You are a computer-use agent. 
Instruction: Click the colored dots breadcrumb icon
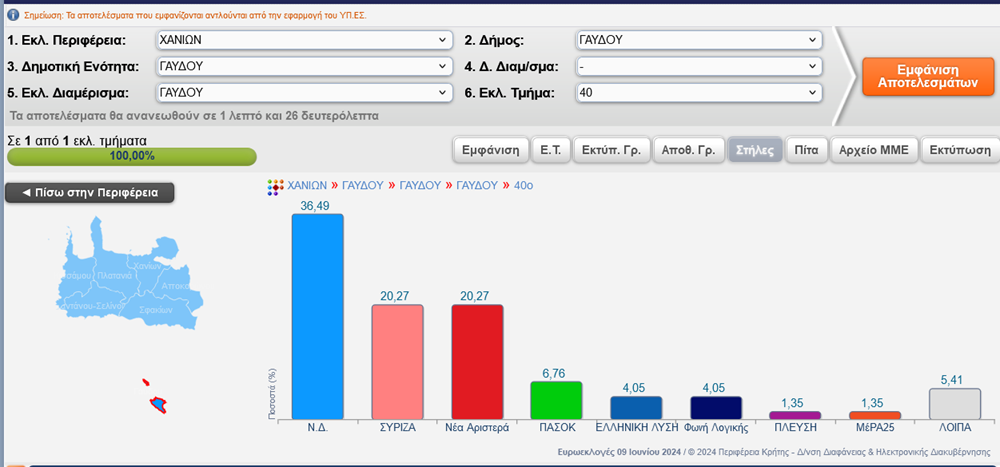click(x=275, y=187)
